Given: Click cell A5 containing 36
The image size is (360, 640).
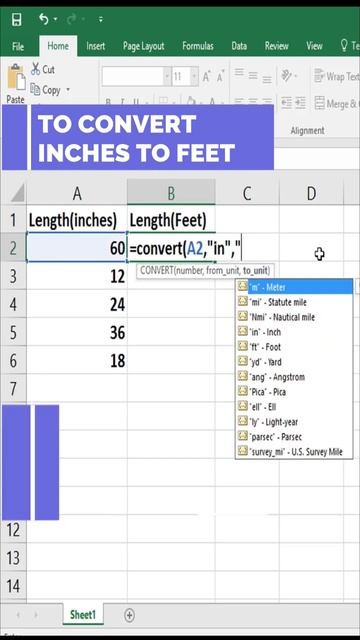Looking at the screenshot, I should [x=77, y=333].
